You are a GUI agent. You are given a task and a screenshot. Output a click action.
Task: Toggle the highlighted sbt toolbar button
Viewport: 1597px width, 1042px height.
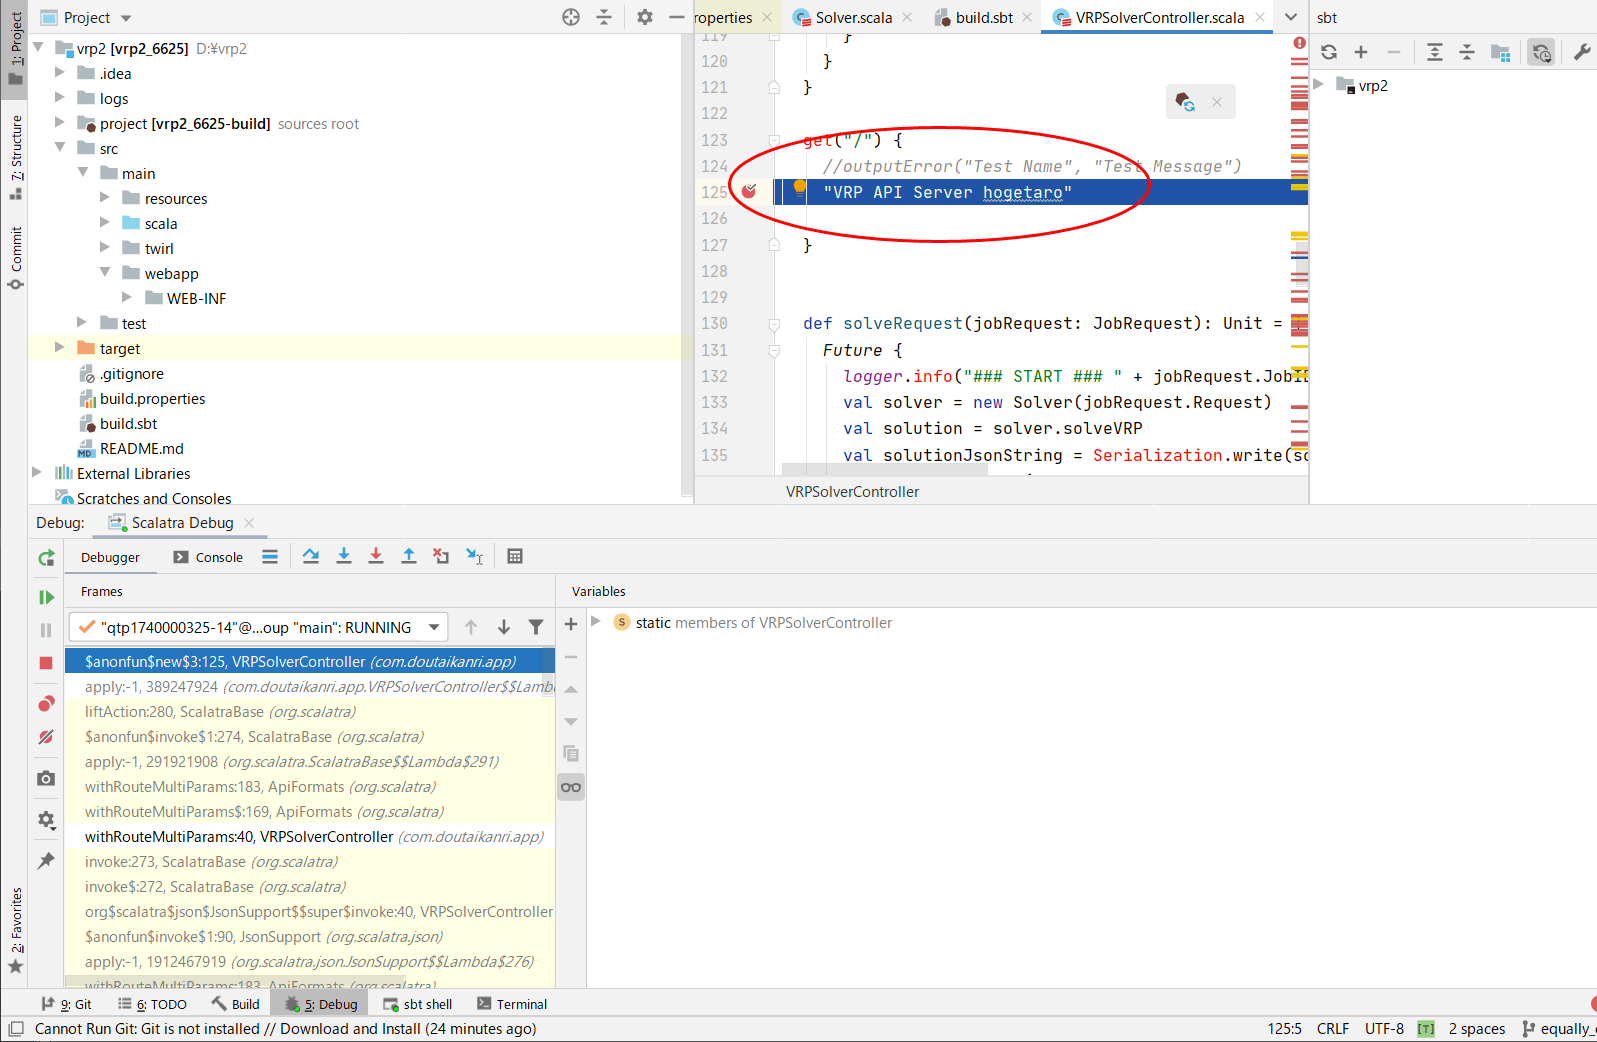pos(1541,52)
